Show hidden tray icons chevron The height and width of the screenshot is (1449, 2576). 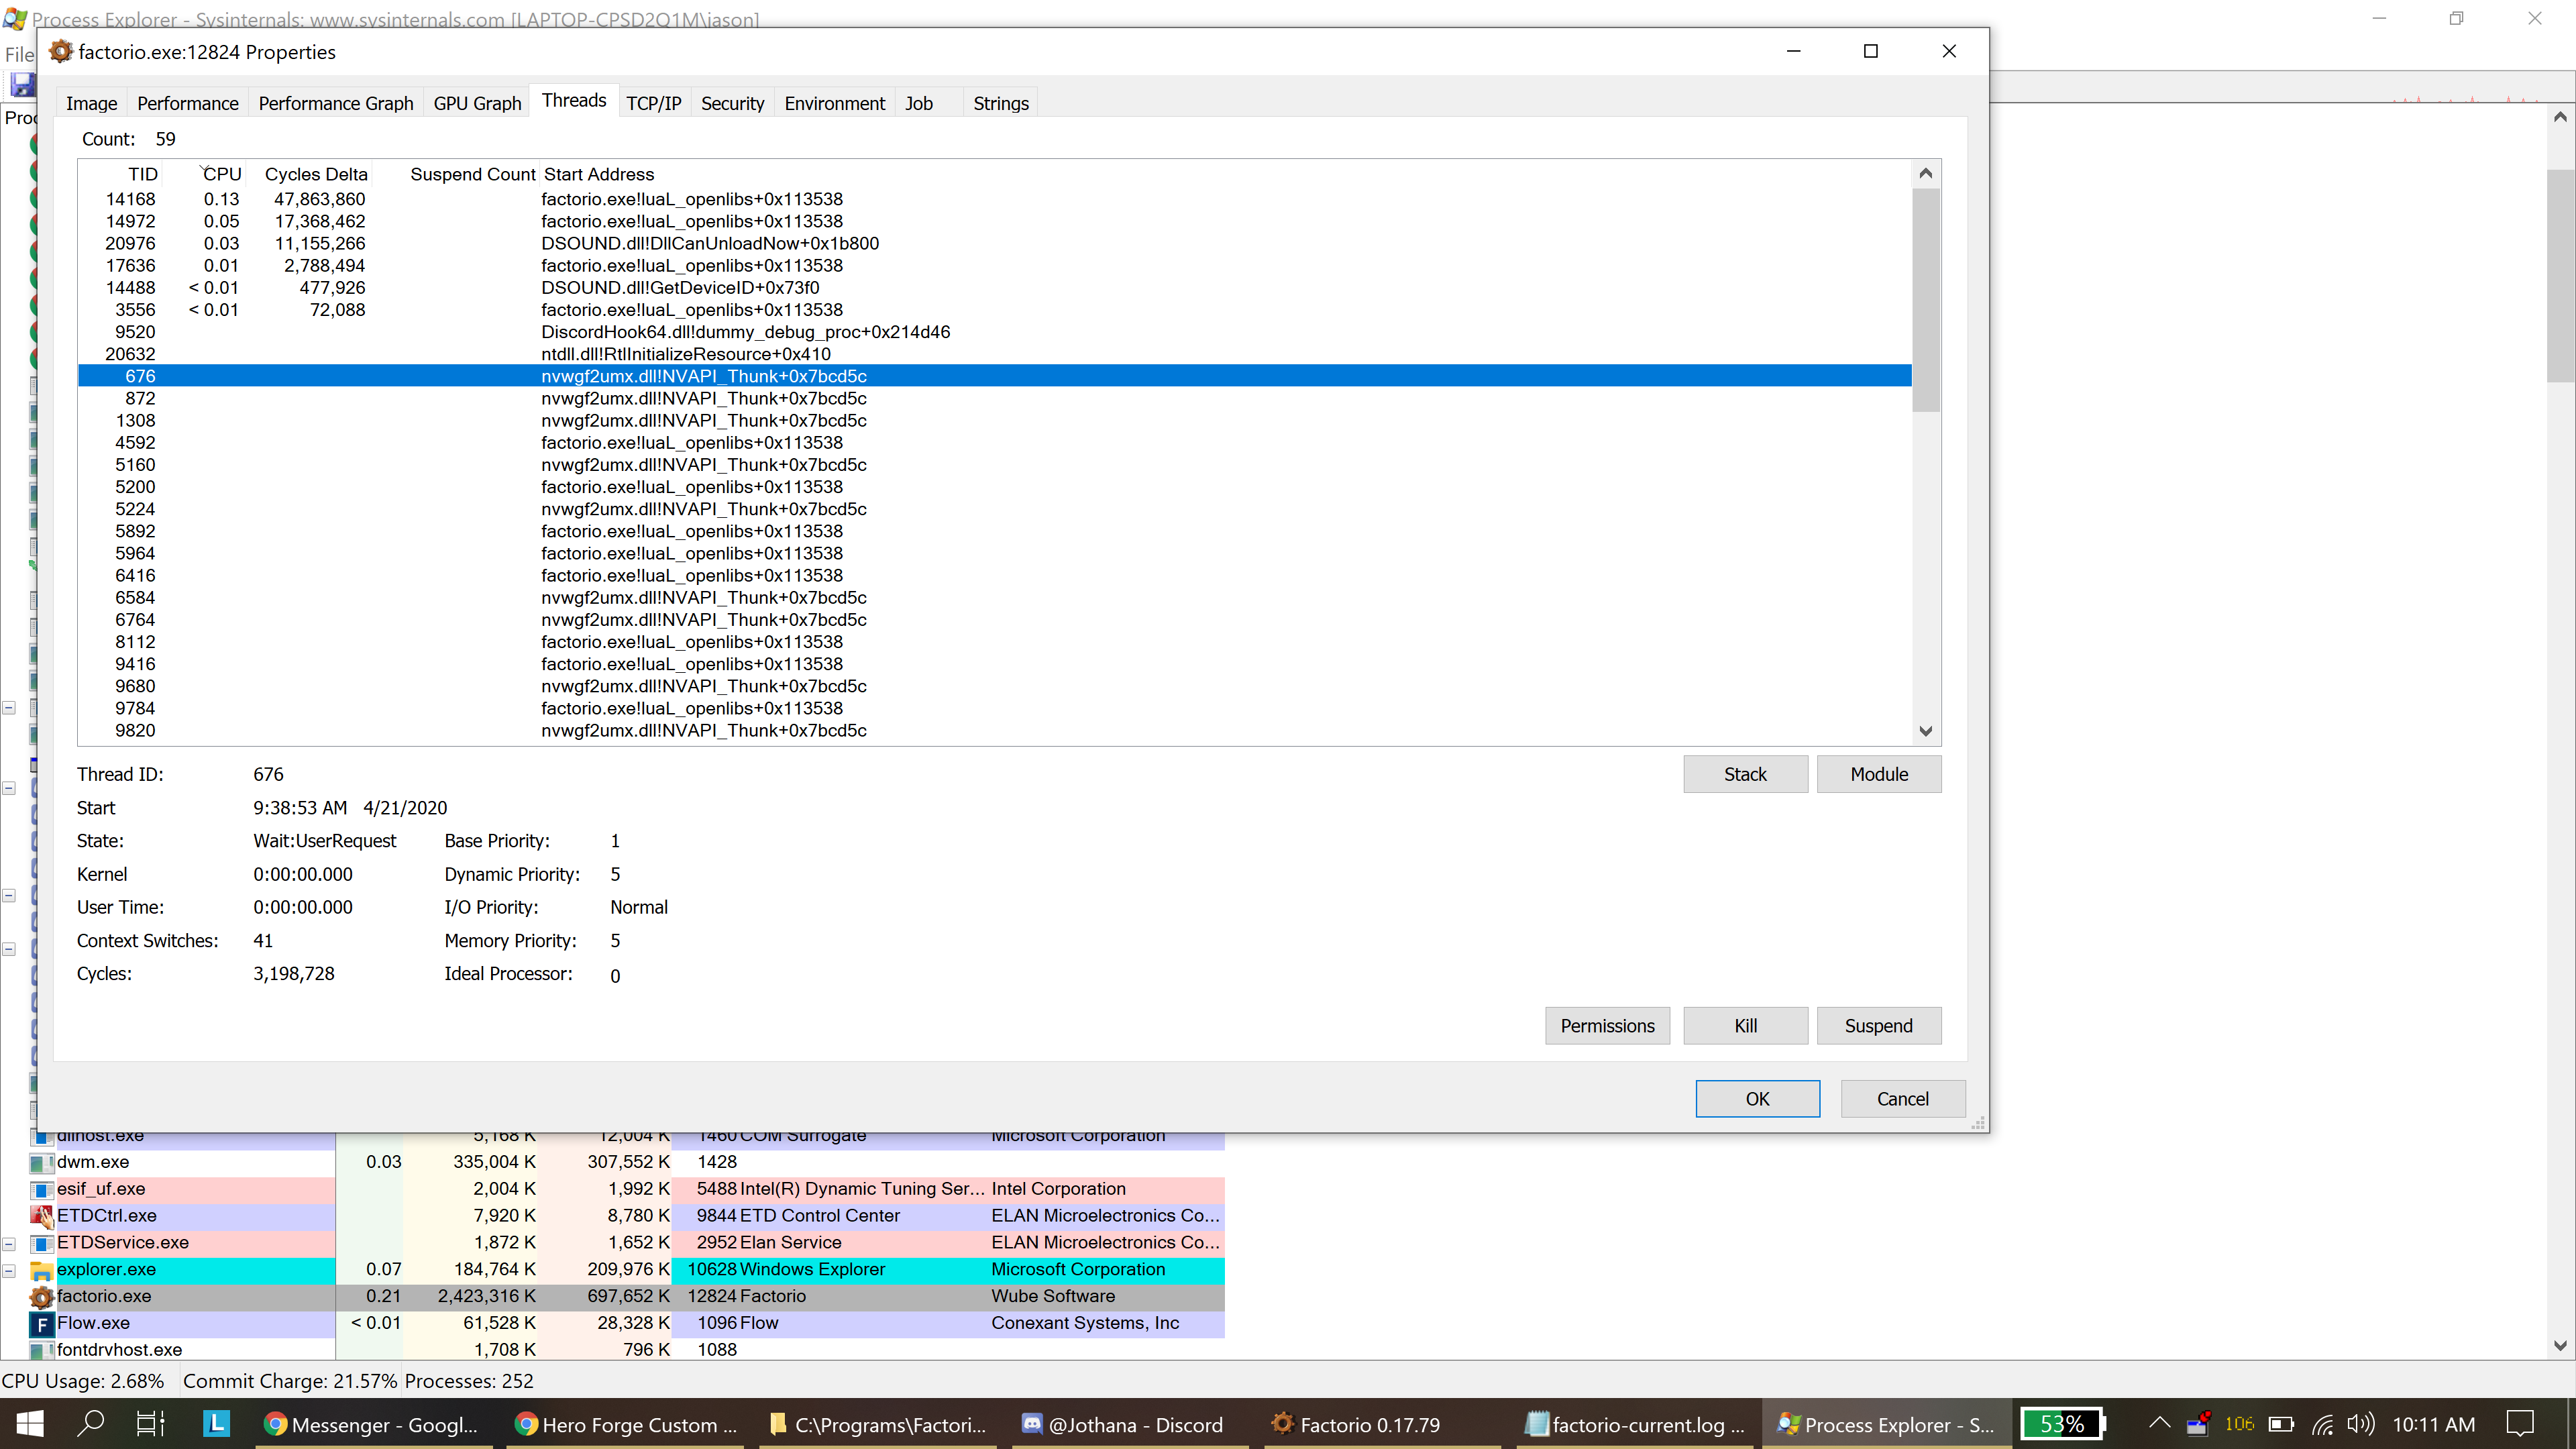tap(2159, 1424)
